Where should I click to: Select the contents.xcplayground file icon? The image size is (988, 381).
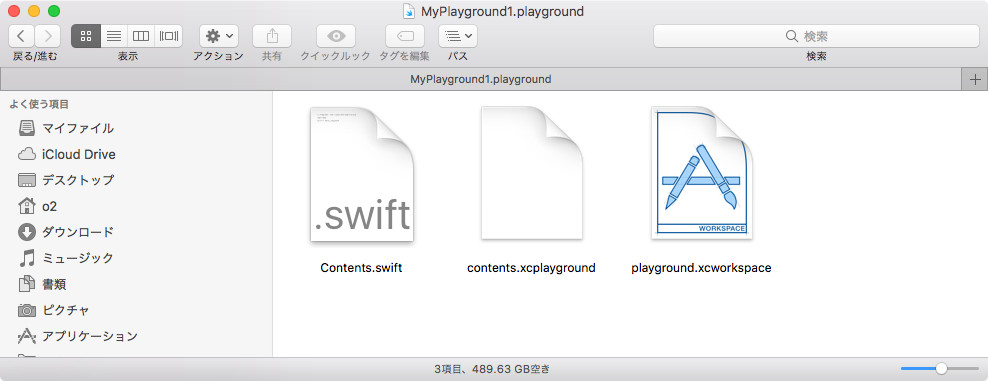click(532, 173)
